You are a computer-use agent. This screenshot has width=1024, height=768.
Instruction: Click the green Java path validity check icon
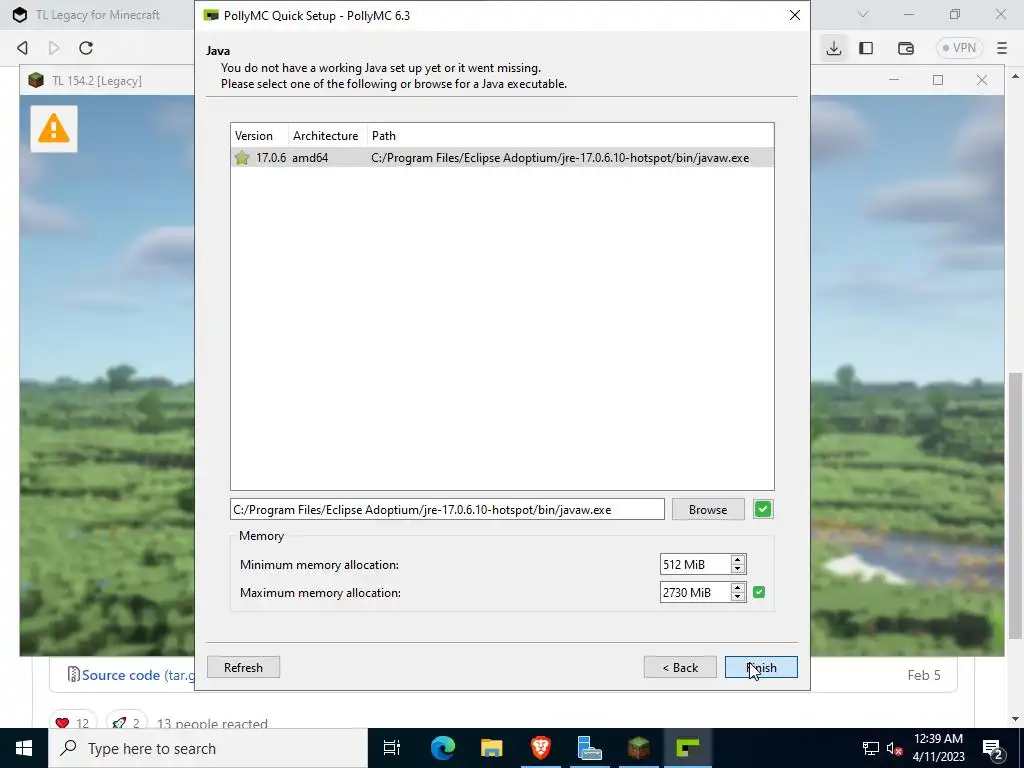[762, 509]
